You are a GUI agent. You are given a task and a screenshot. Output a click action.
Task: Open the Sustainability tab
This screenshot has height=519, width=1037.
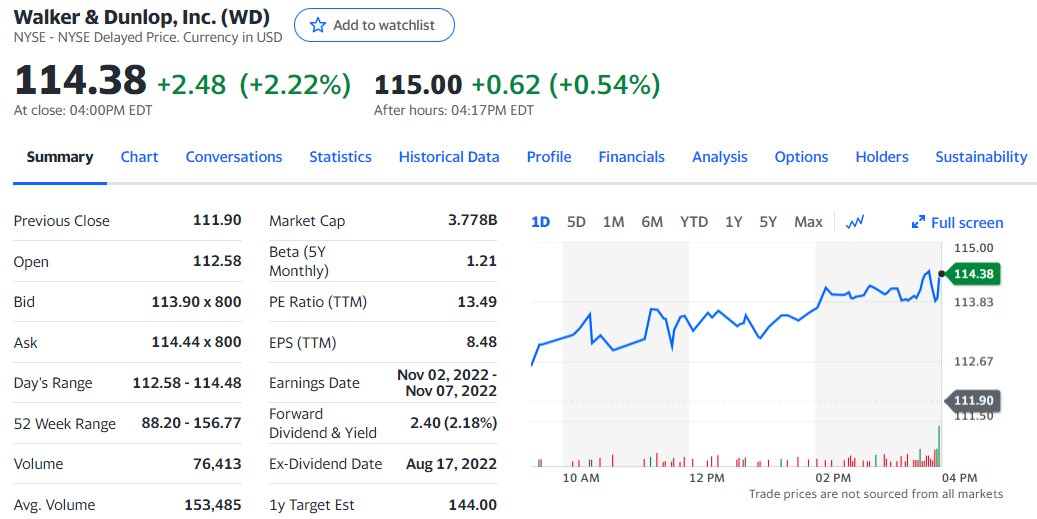[981, 157]
